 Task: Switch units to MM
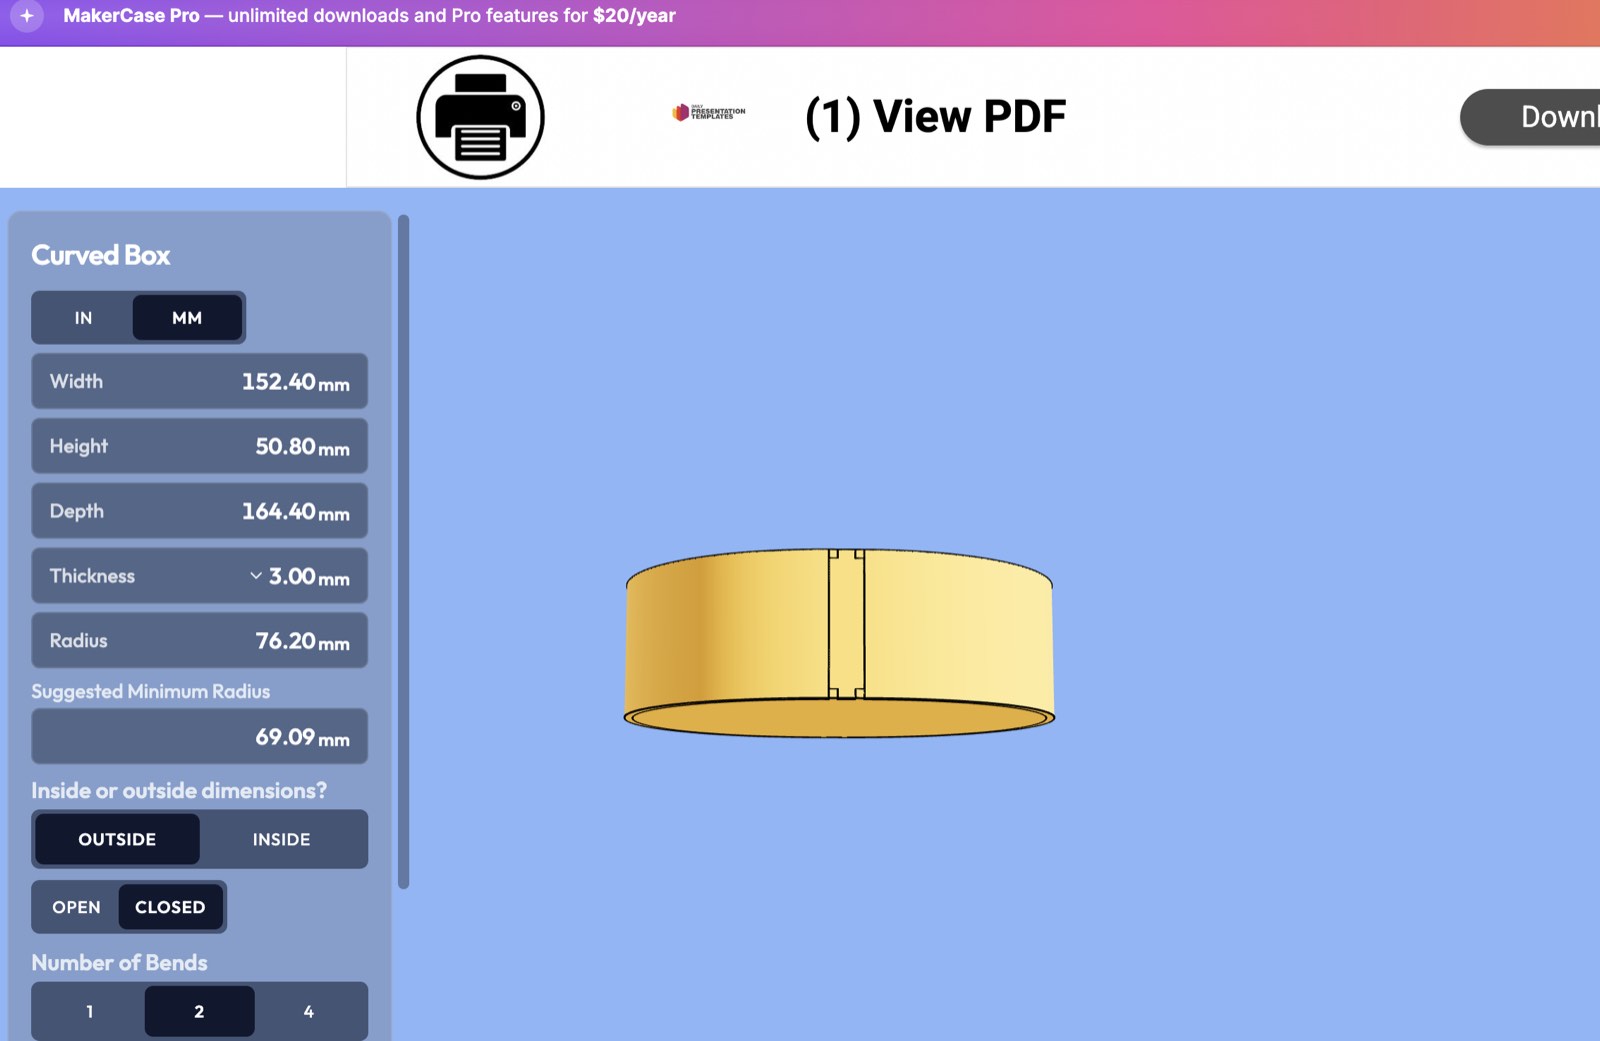click(x=187, y=318)
